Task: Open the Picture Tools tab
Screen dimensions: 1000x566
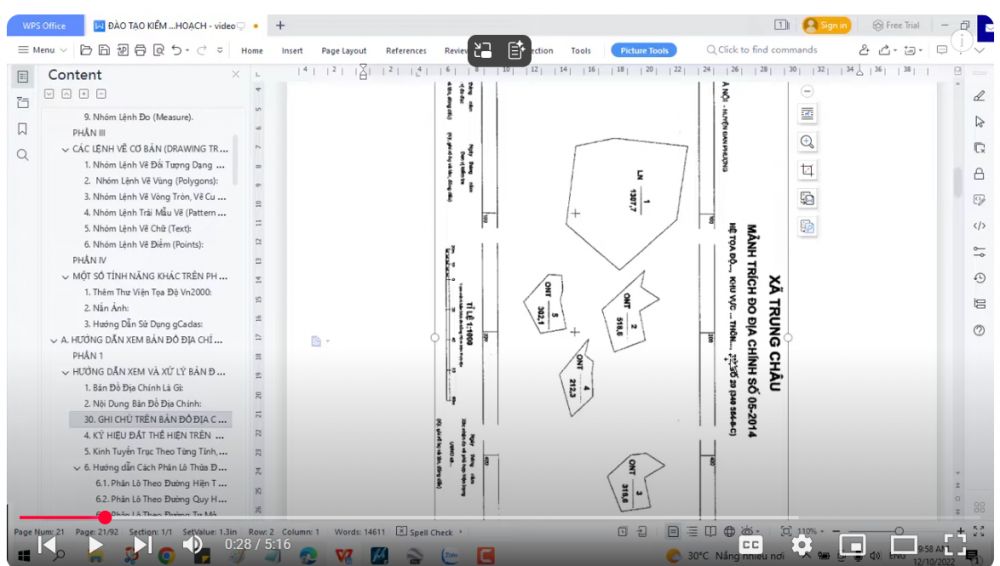Action: [x=643, y=50]
